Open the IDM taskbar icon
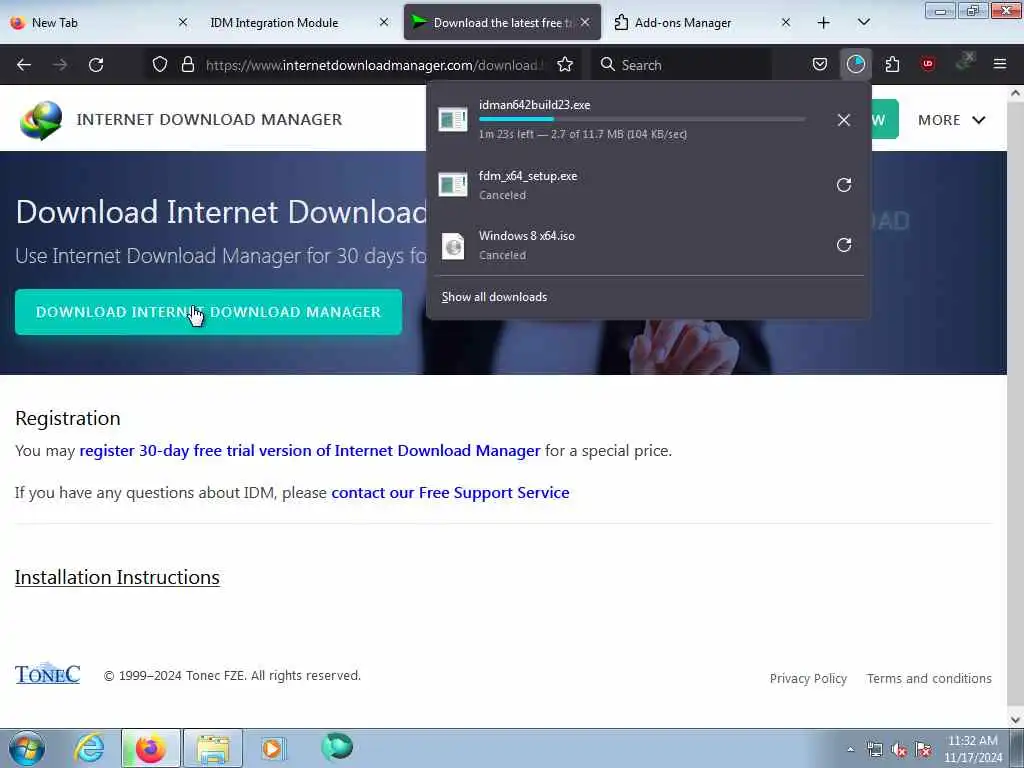The height and width of the screenshot is (768, 1024). [337, 747]
